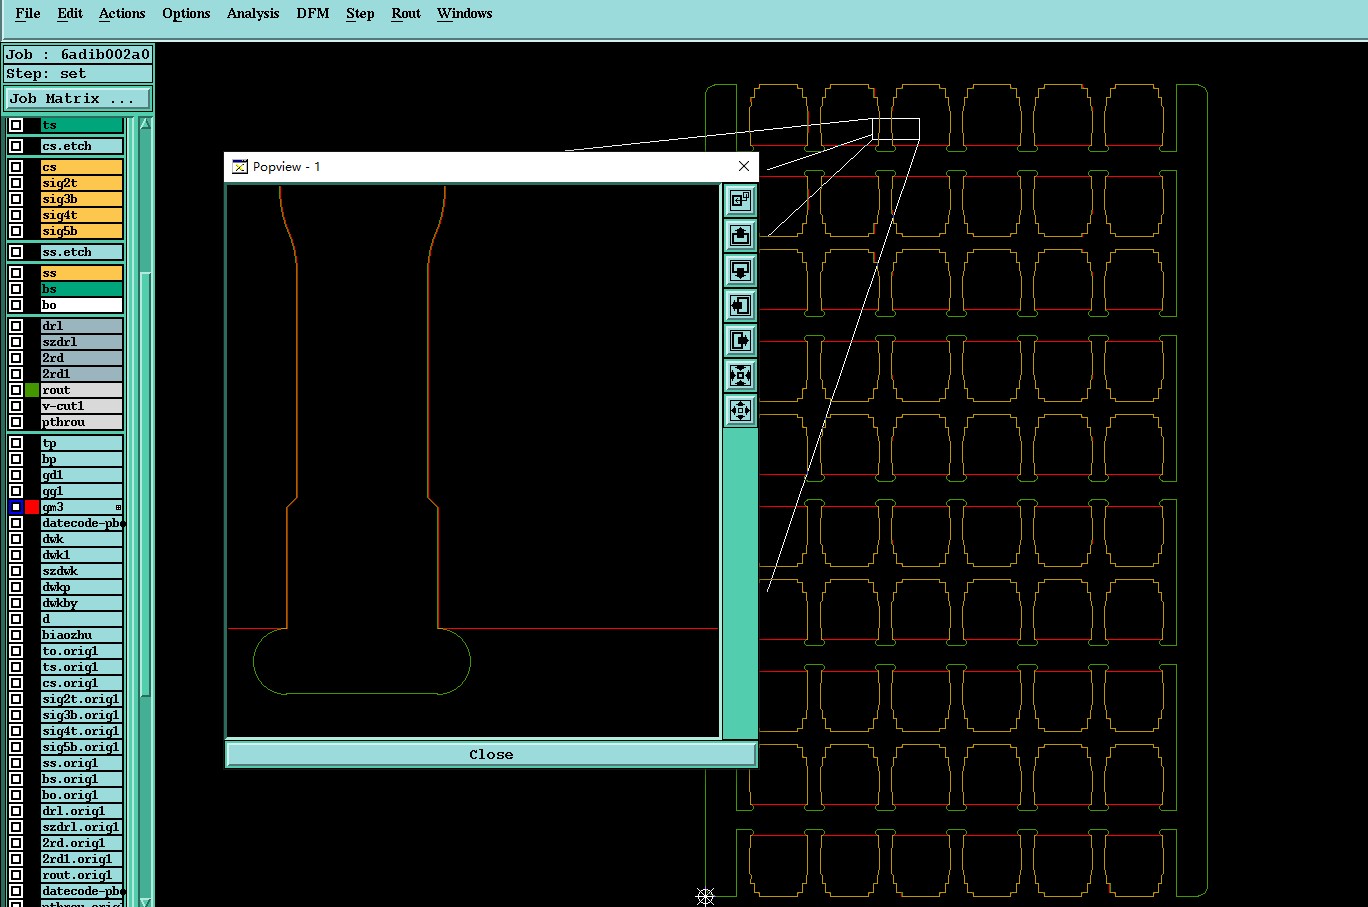Click the origin marker at canvas bottom
1368x907 pixels.
point(705,896)
